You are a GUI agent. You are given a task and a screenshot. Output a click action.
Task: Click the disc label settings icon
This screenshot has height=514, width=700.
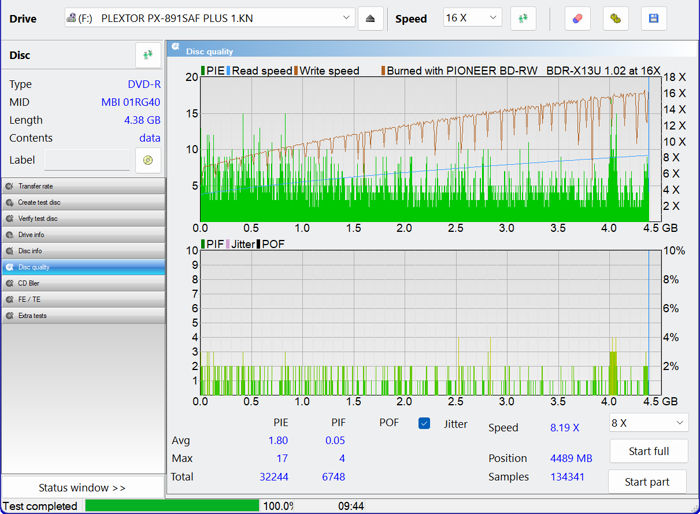coord(148,160)
